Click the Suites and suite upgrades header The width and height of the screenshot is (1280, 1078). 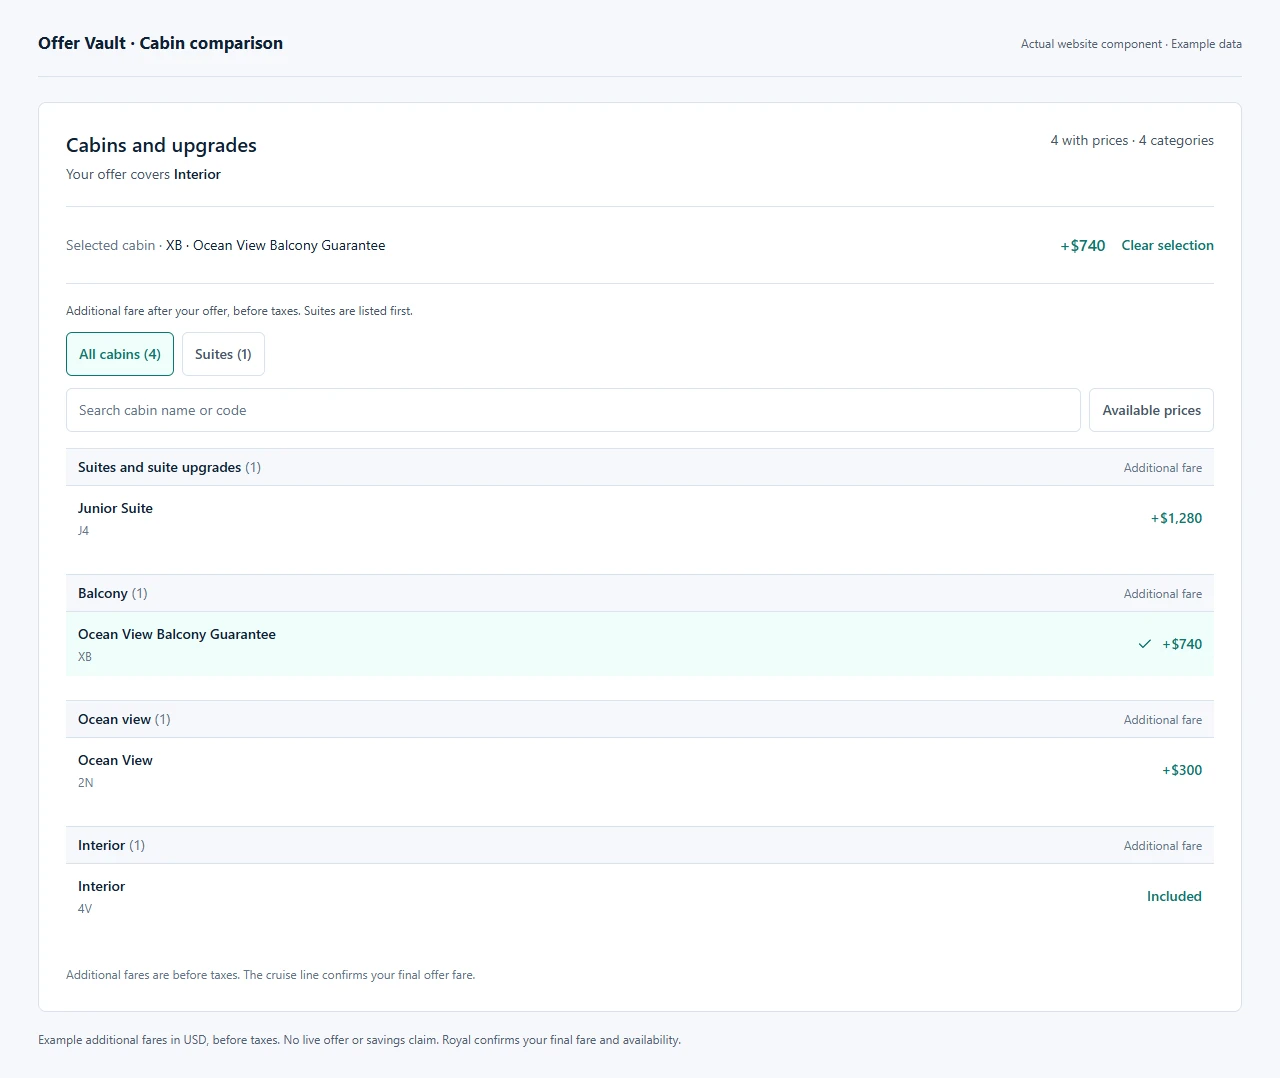click(x=640, y=467)
